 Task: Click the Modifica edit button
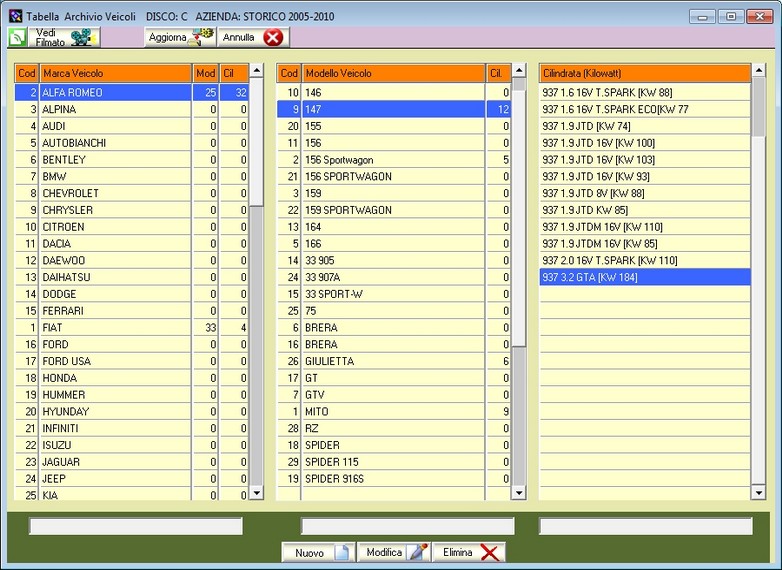[393, 553]
